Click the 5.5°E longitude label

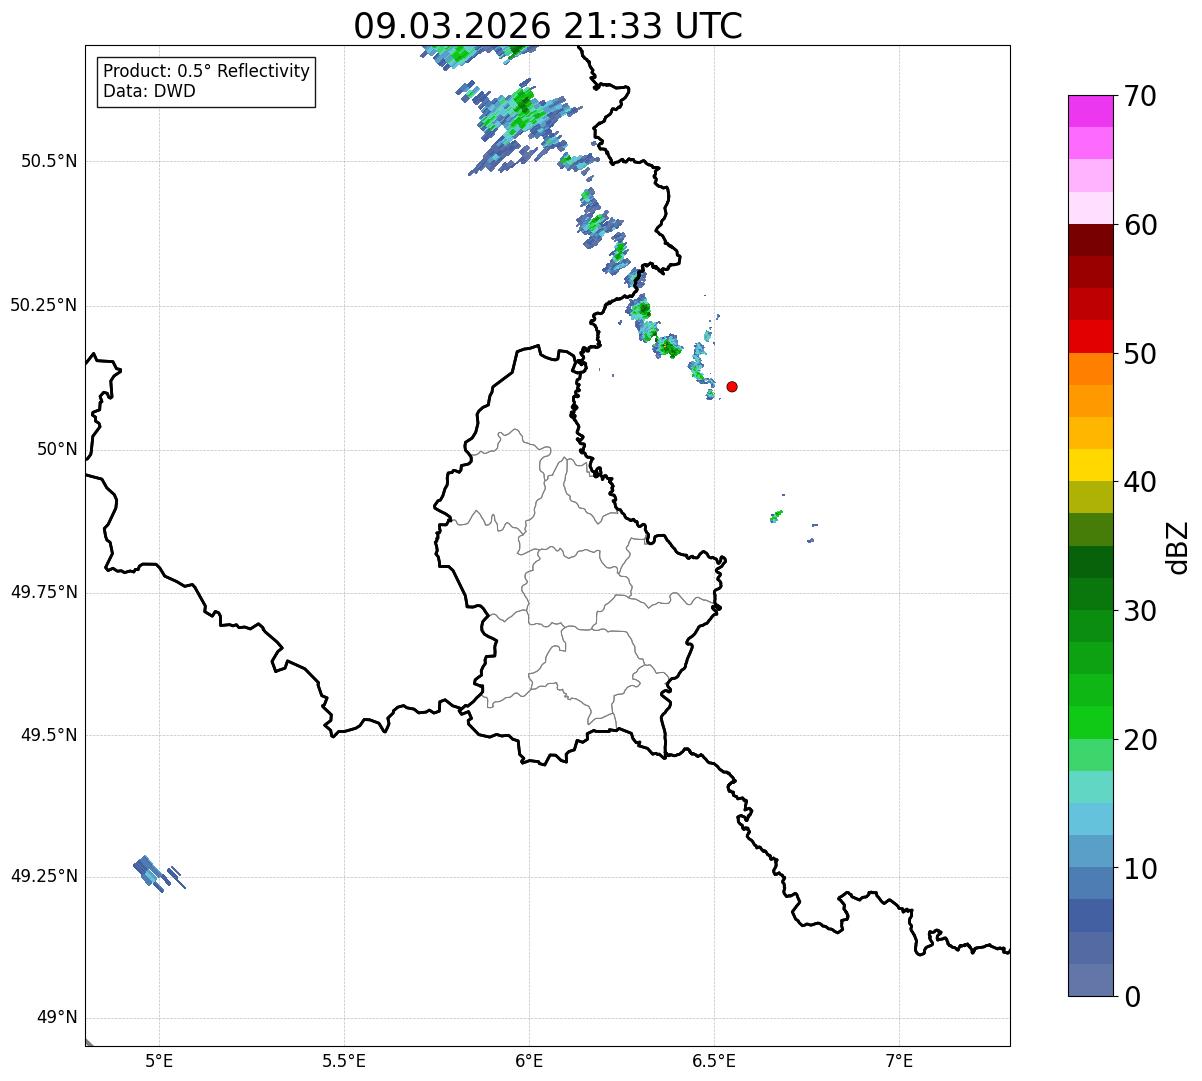(344, 1060)
